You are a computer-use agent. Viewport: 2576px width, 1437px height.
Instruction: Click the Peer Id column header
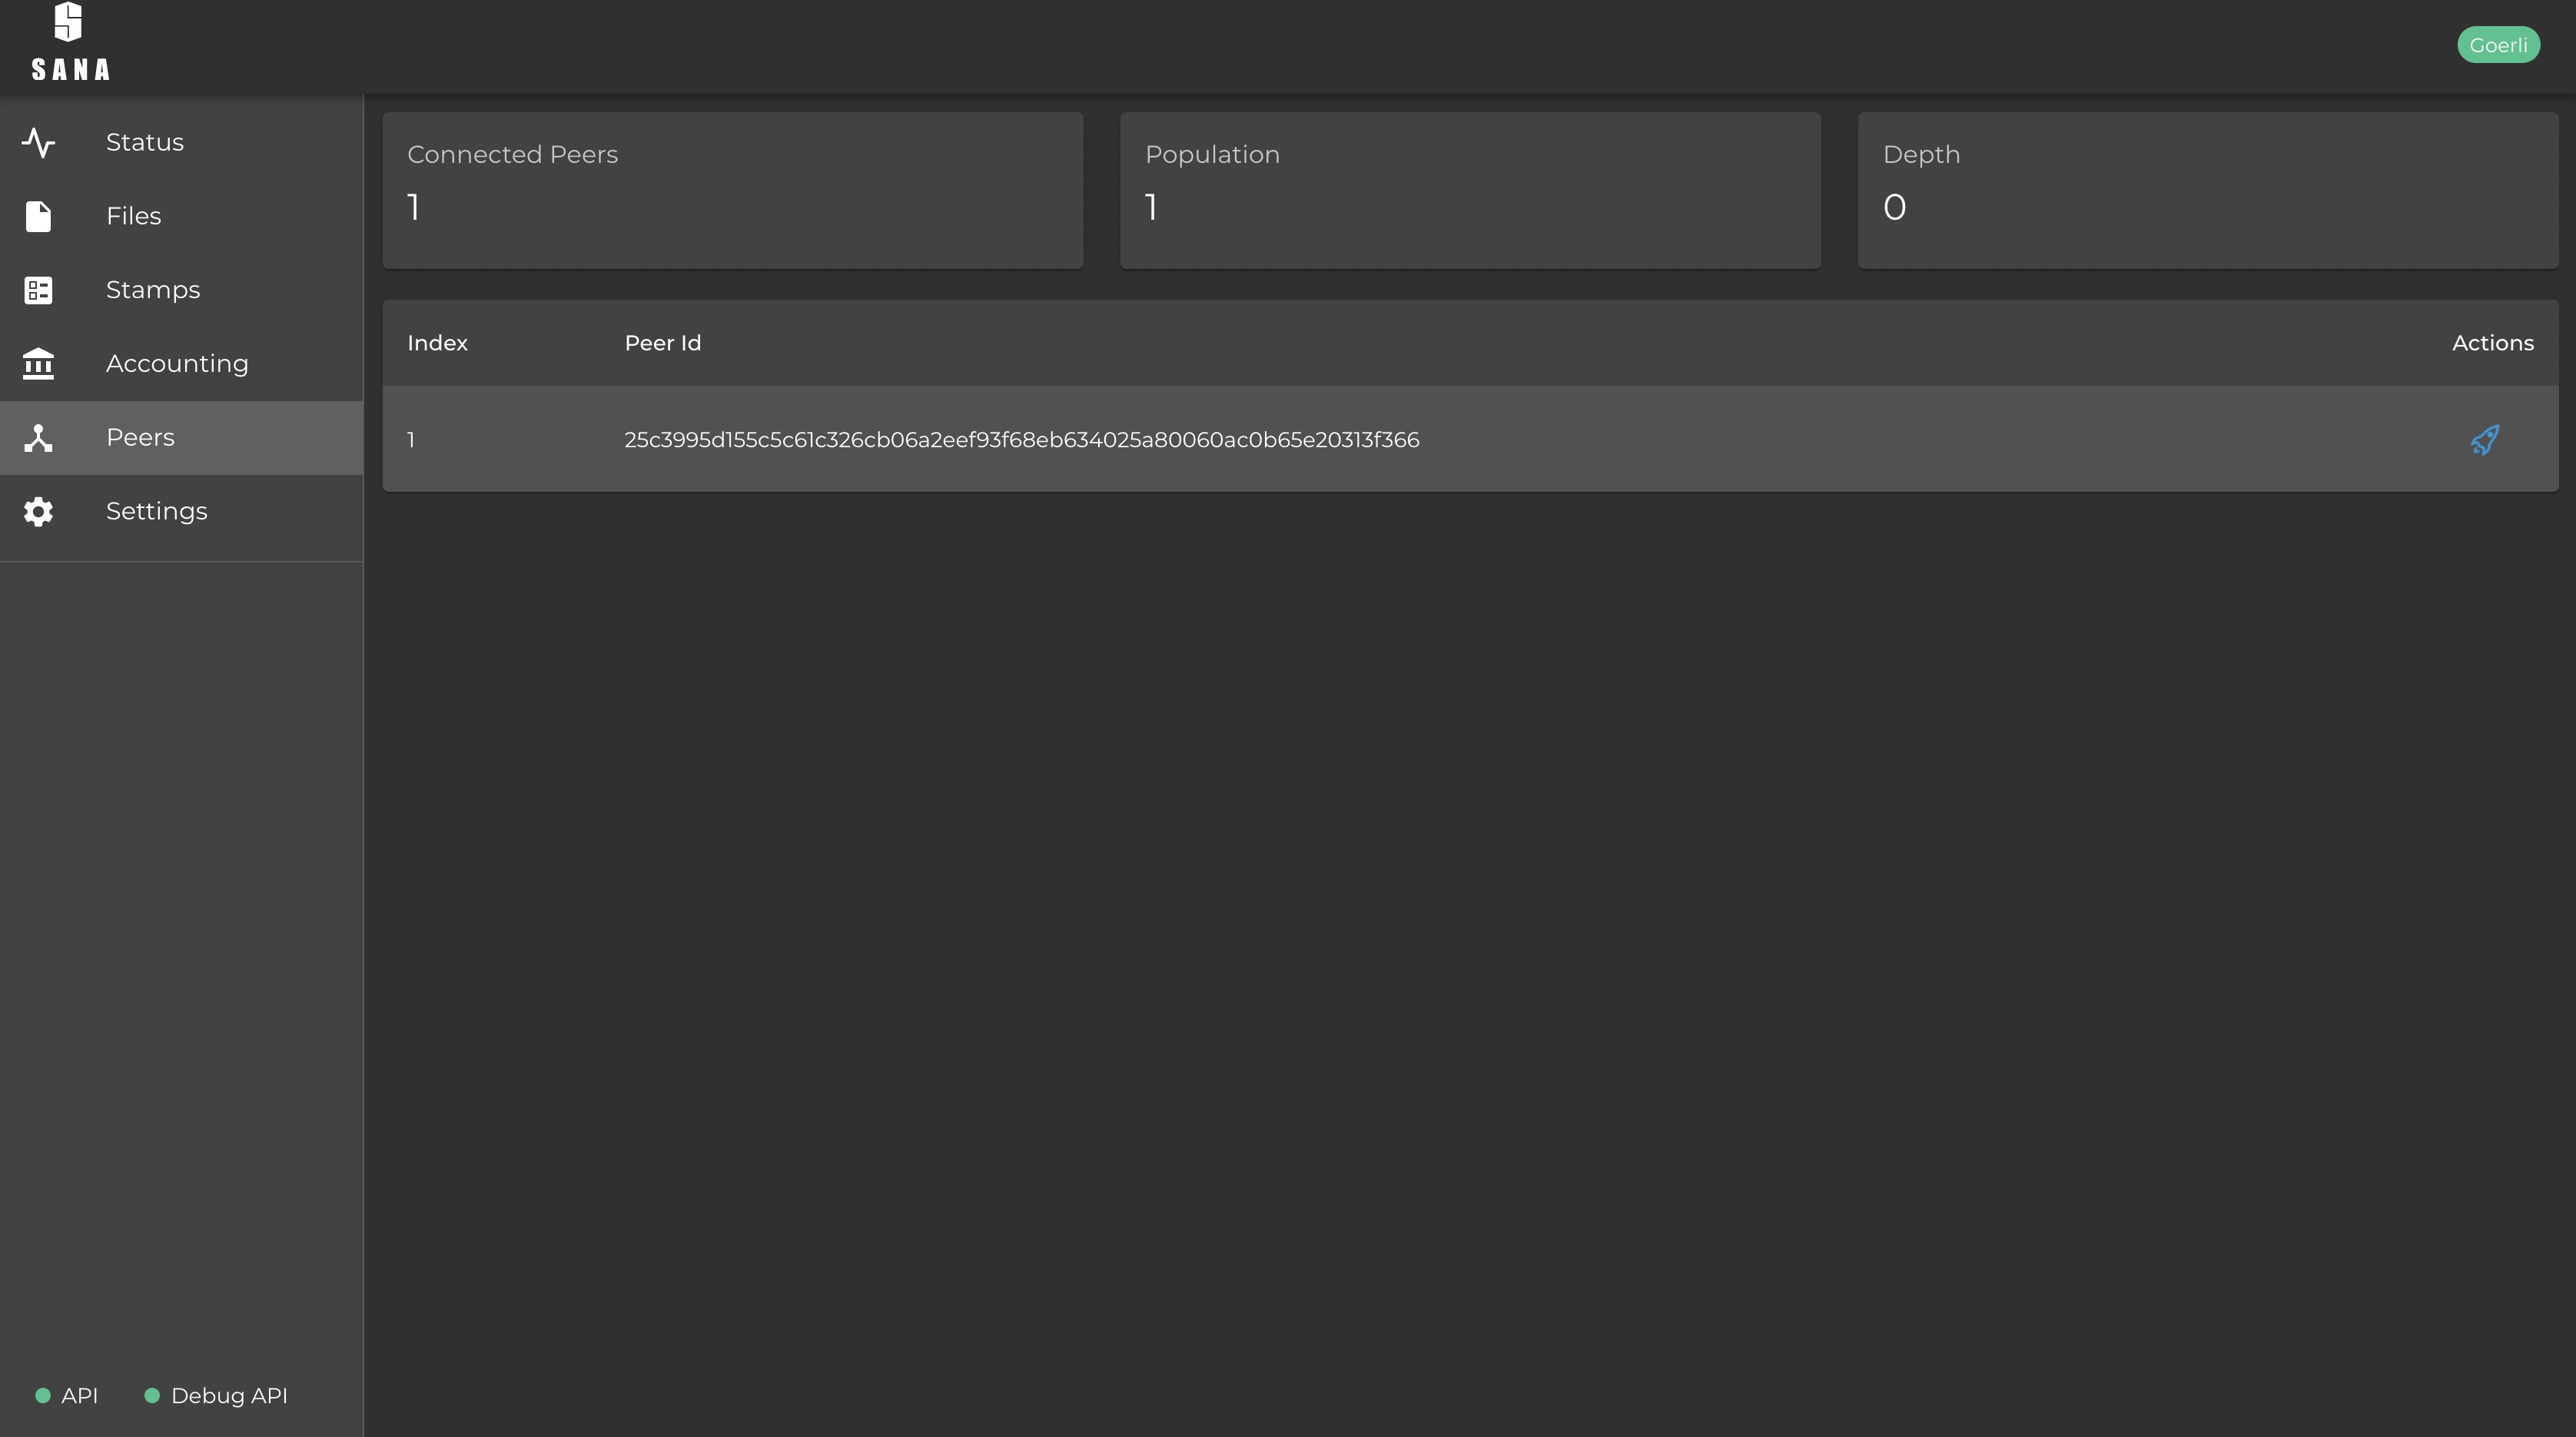[x=662, y=343]
